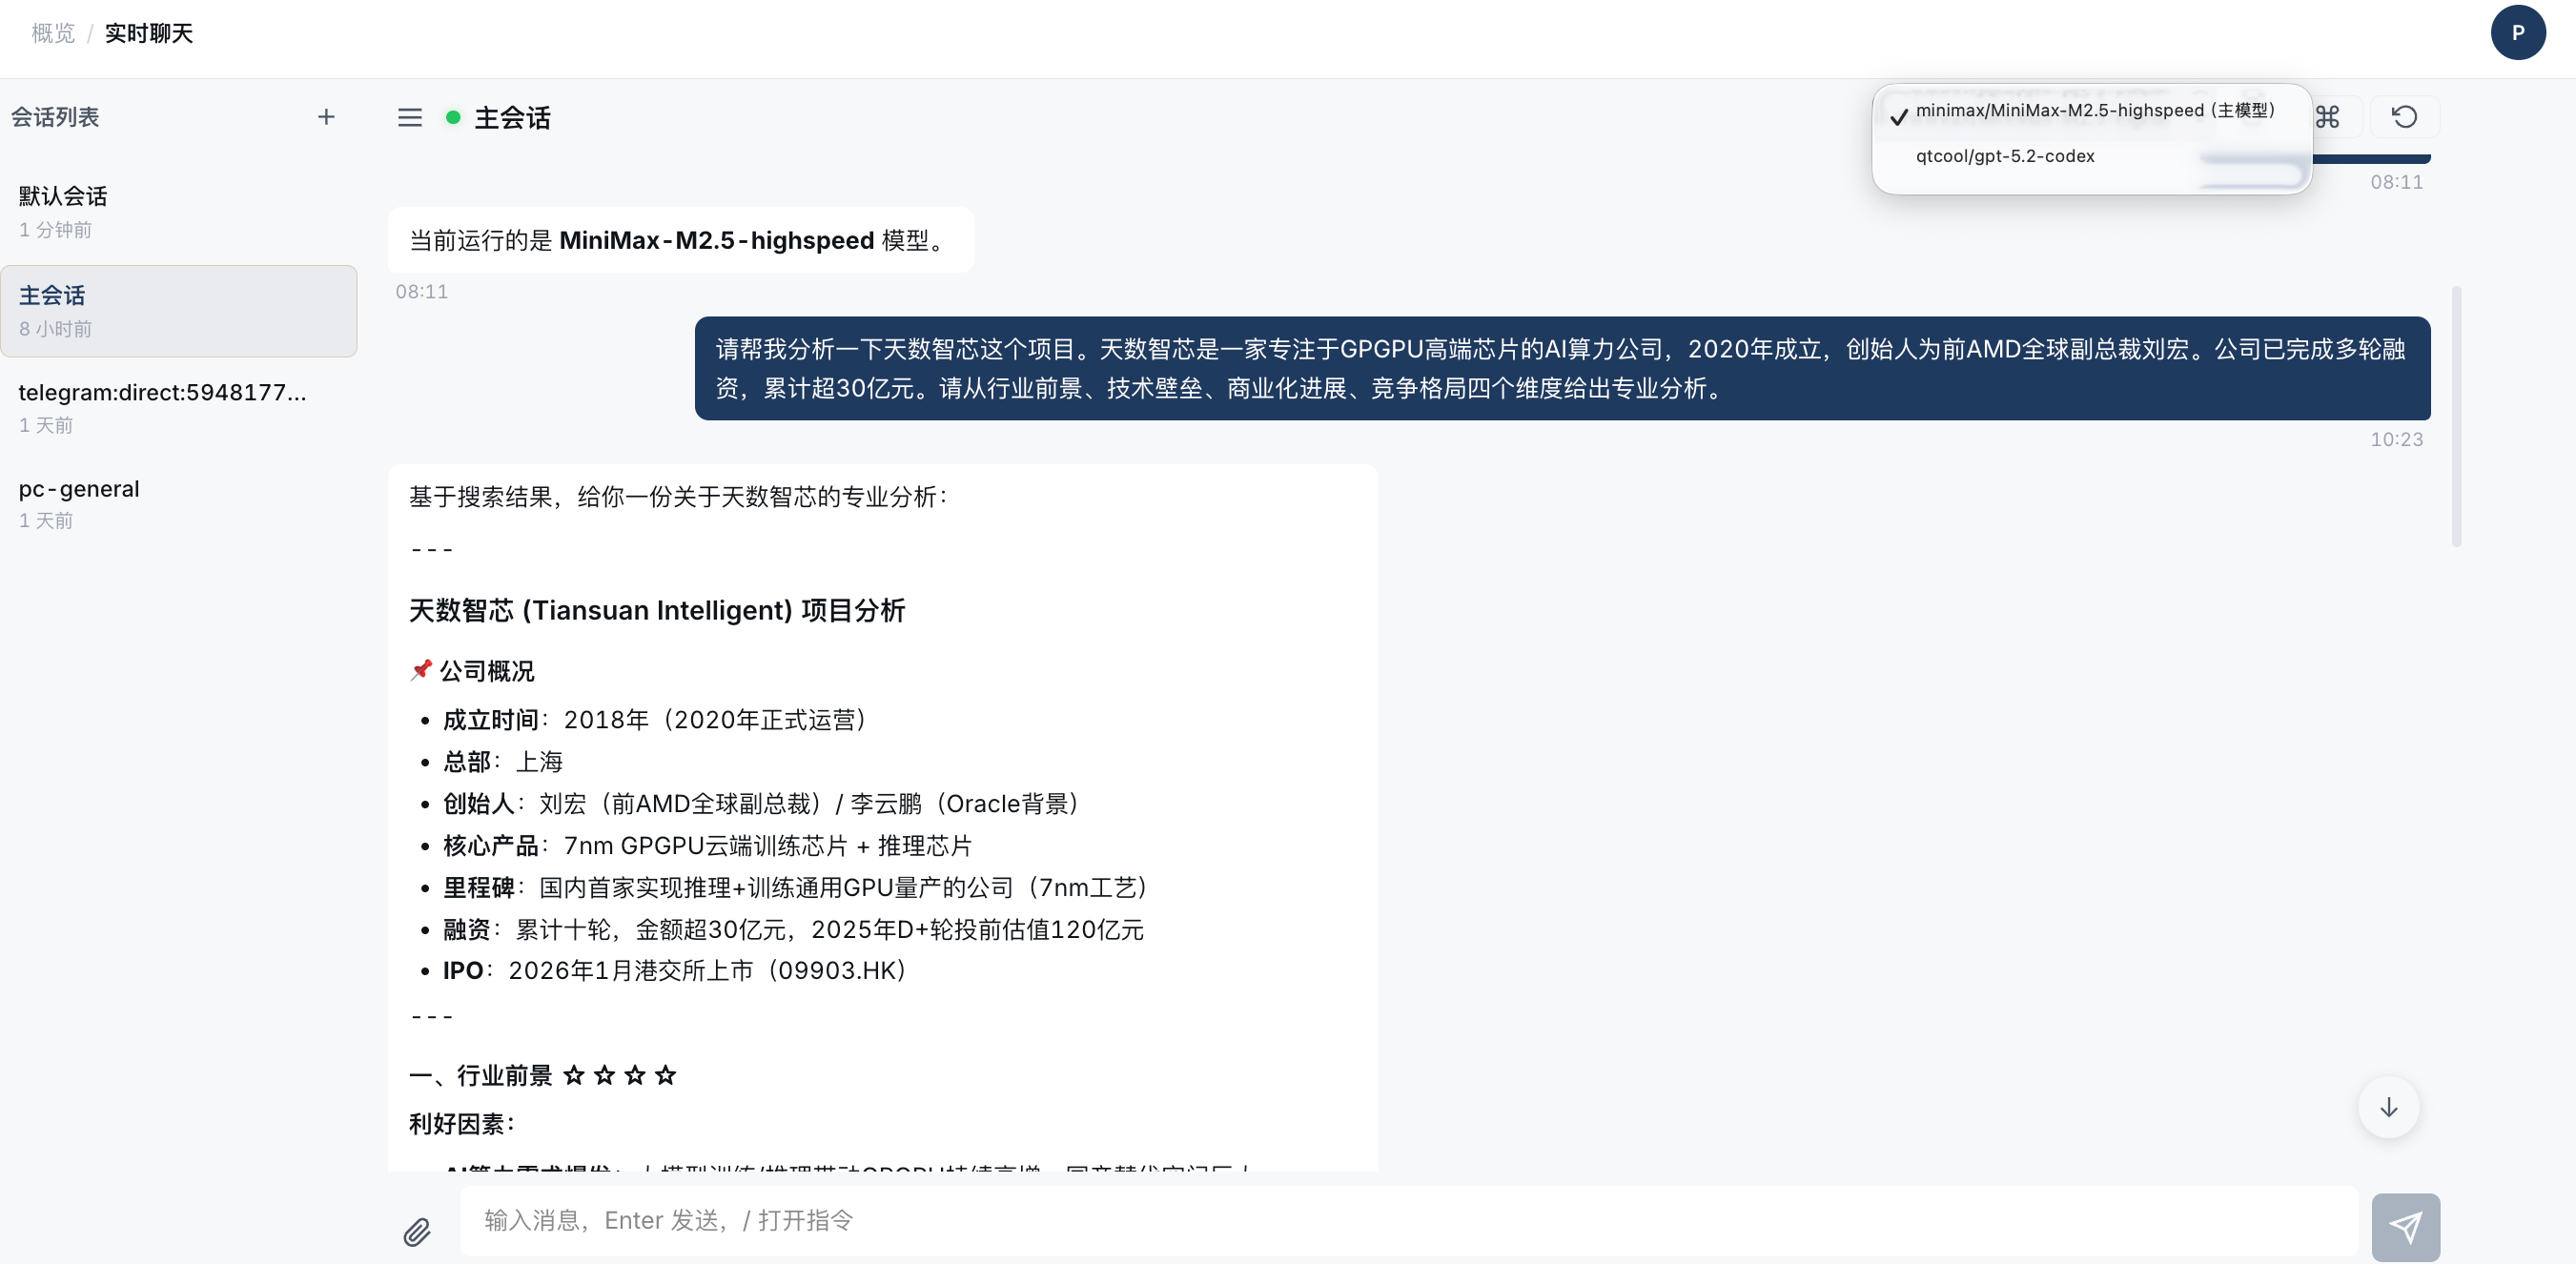The height and width of the screenshot is (1264, 2576).
Task: Attach a file using the paperclip icon
Action: click(x=417, y=1232)
